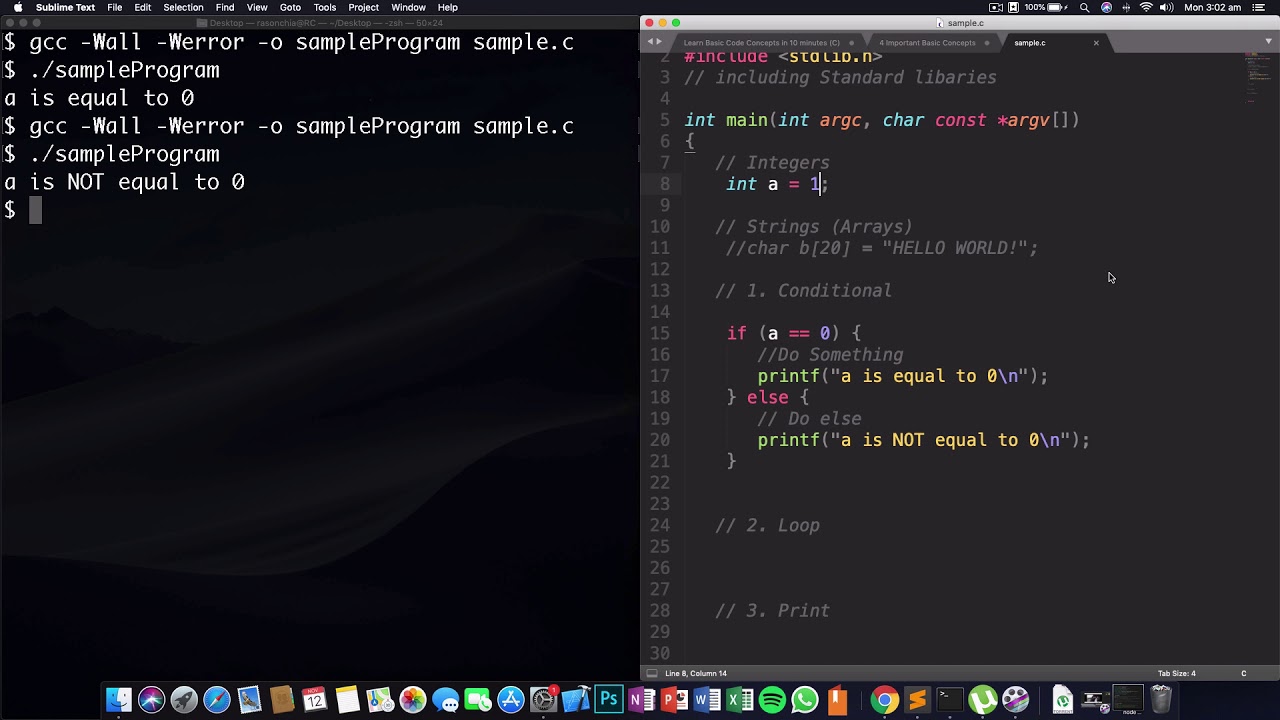Open Launchpad rocket icon in Dock
The width and height of the screenshot is (1280, 720).
[x=184, y=700]
